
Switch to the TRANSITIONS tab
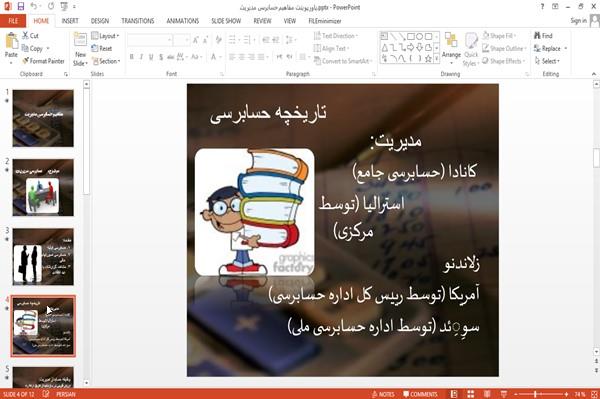[138, 21]
